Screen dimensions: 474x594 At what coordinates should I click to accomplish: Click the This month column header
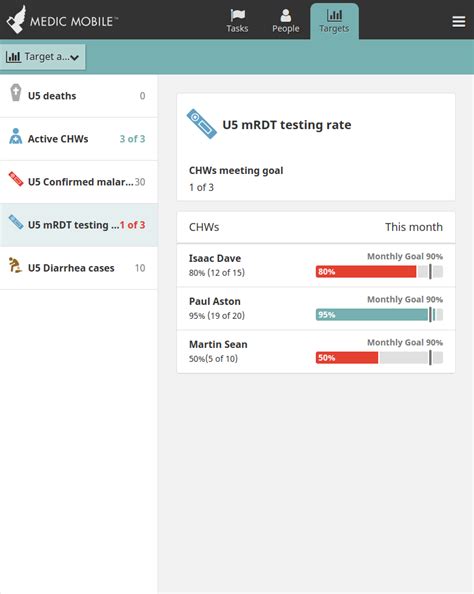point(414,227)
